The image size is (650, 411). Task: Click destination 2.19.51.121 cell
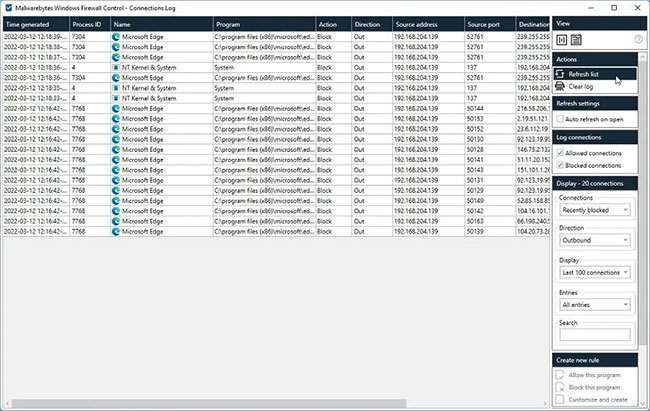(x=533, y=119)
